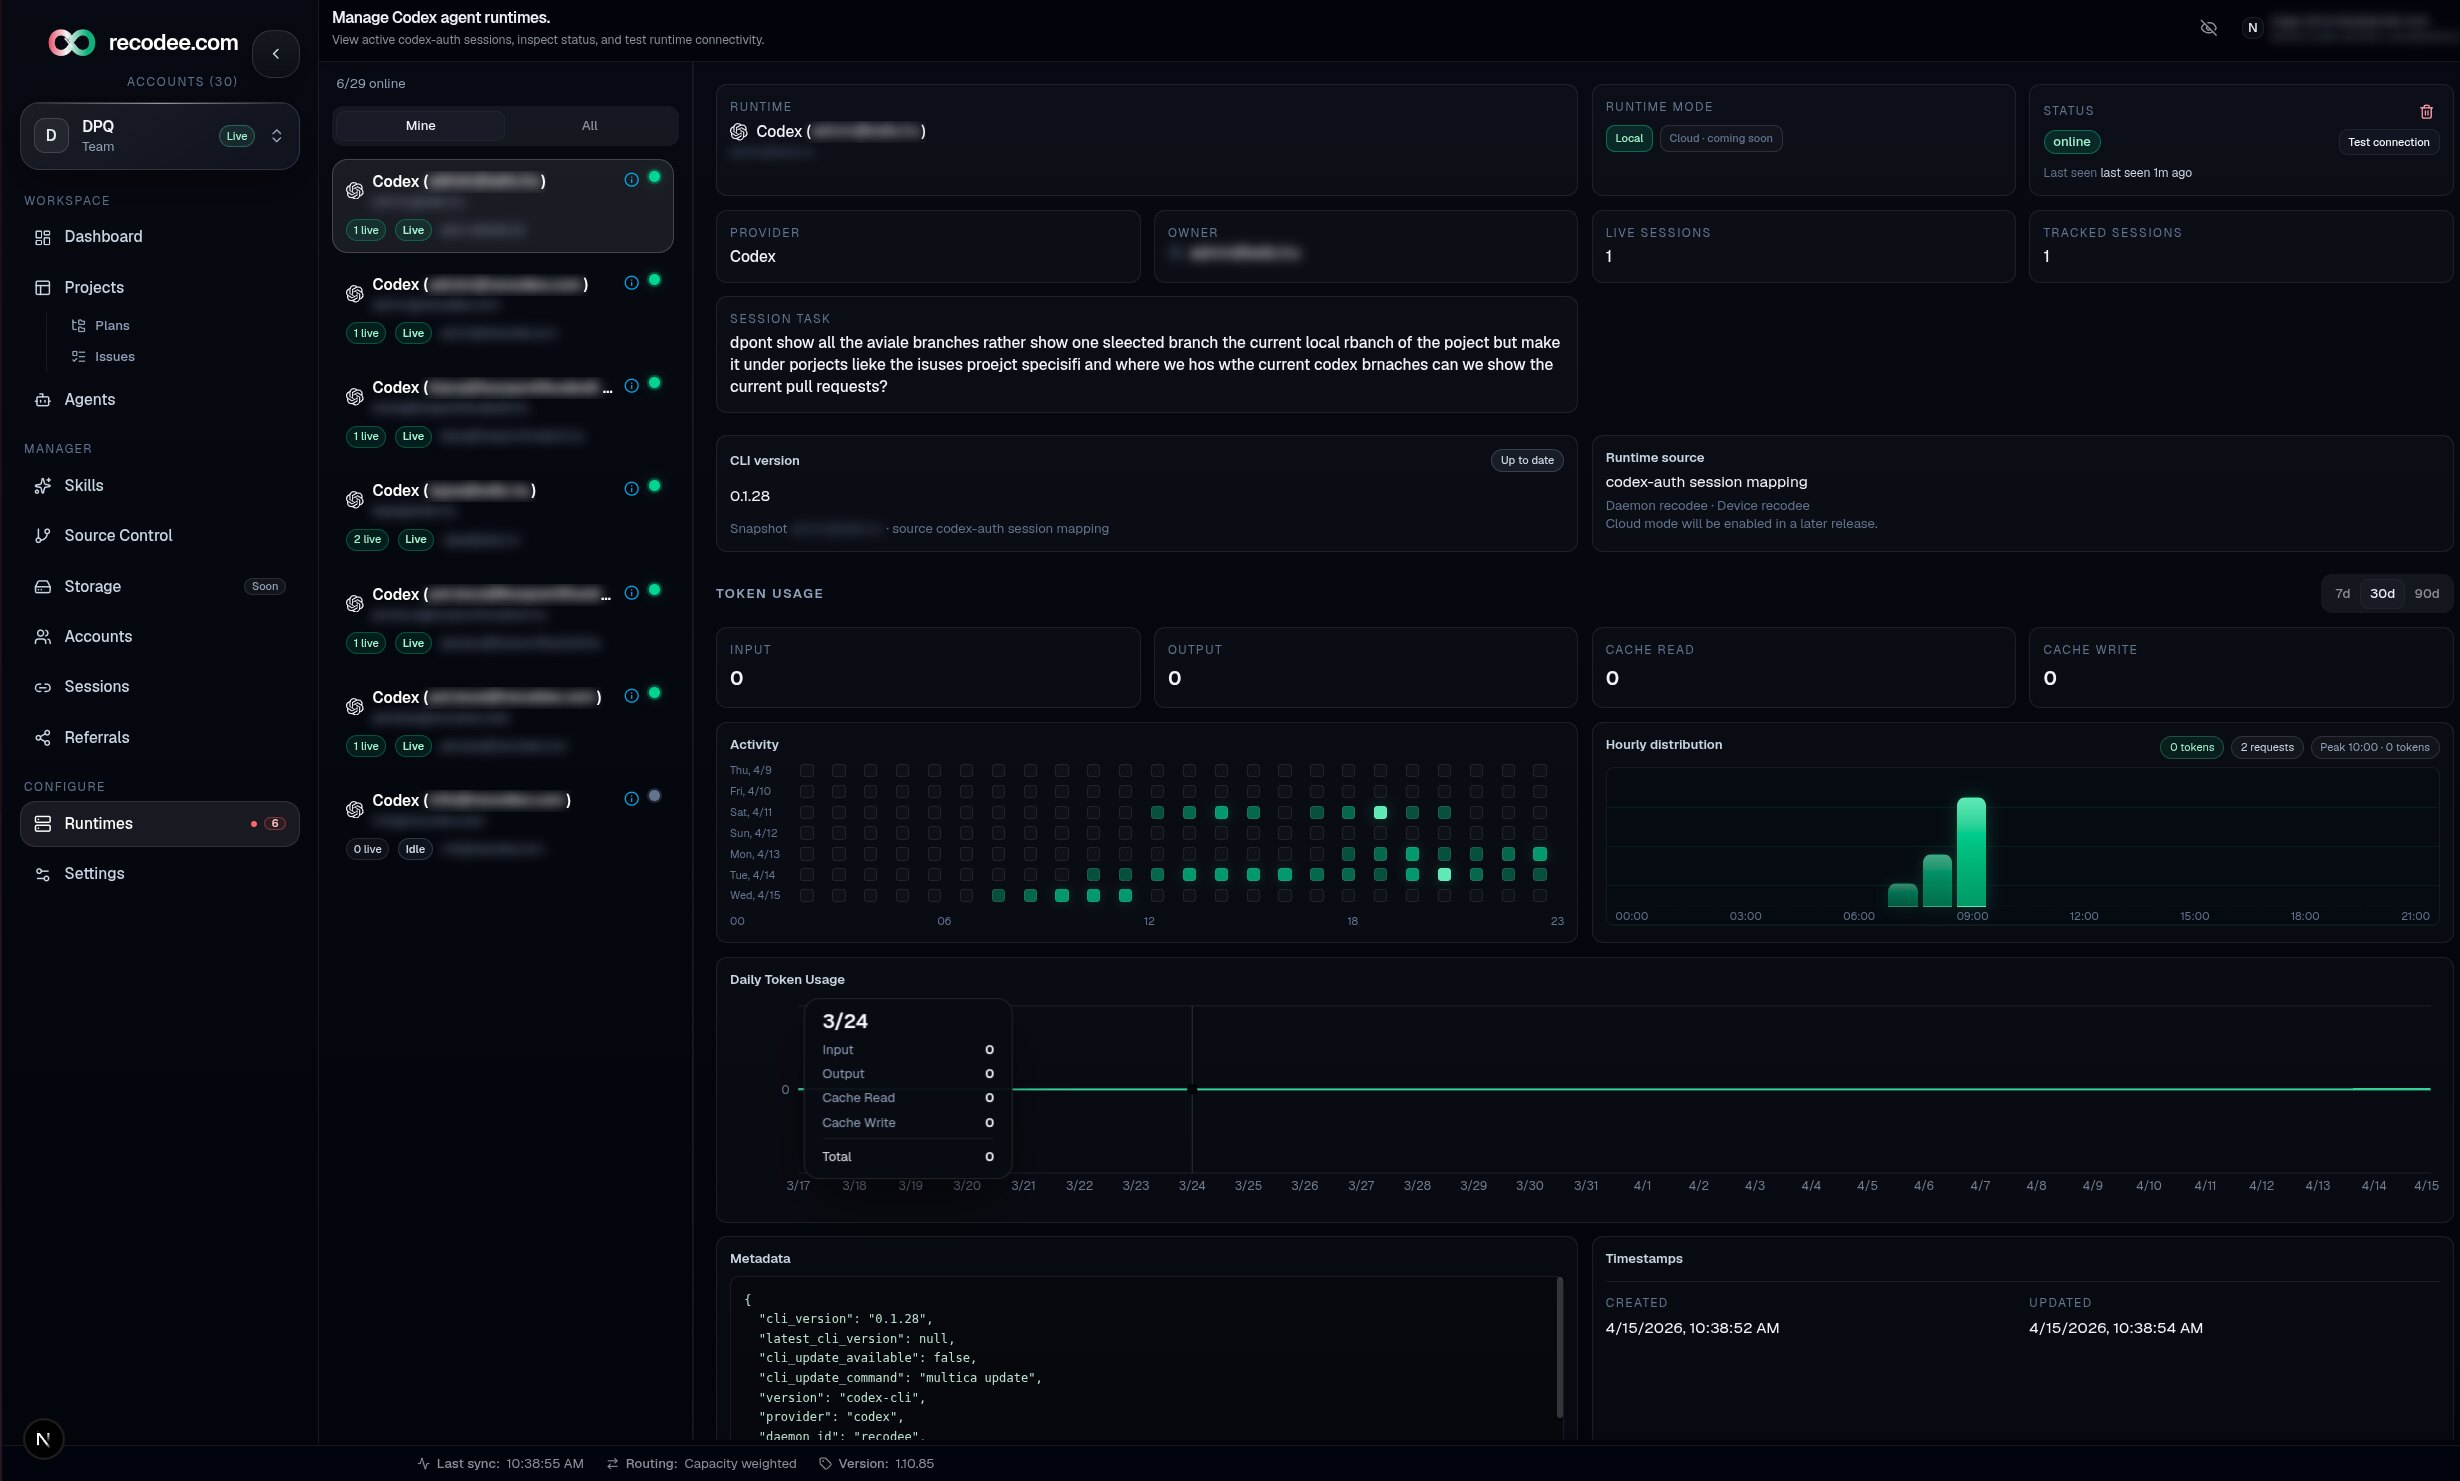Open the DPQ Team account switcher

pos(160,136)
